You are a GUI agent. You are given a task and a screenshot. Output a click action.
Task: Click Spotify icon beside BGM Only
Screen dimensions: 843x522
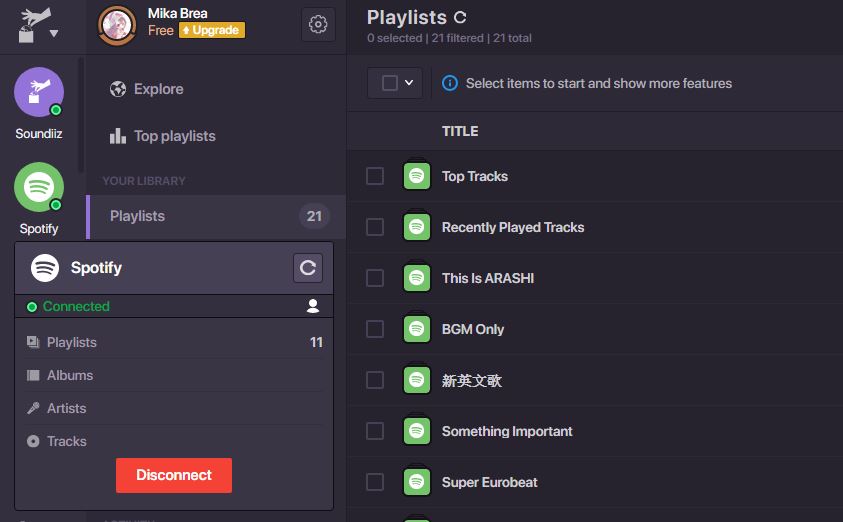pyautogui.click(x=417, y=328)
